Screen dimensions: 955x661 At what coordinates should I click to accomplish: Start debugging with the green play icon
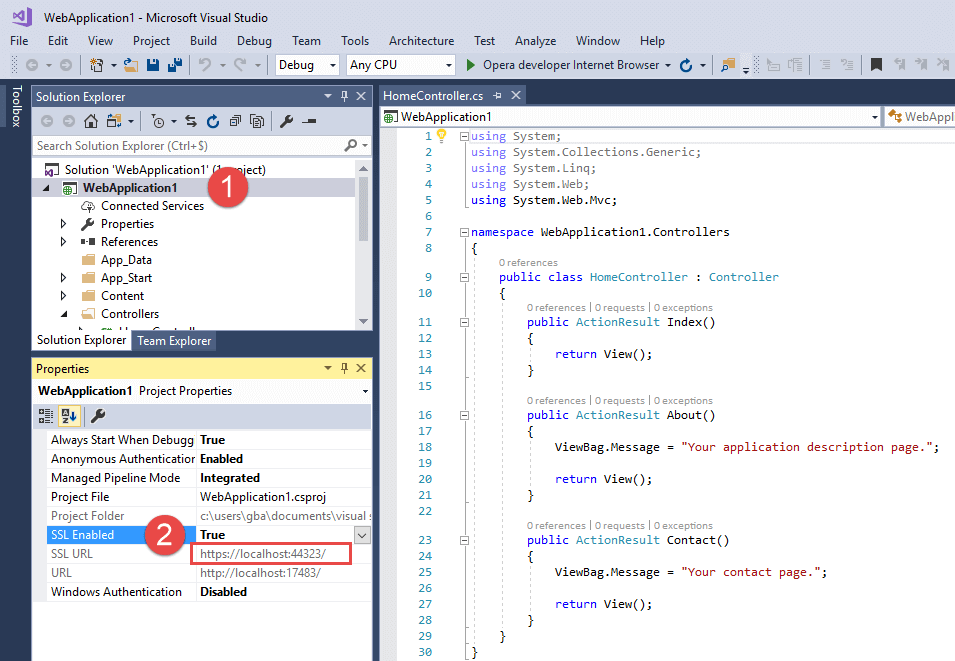pyautogui.click(x=470, y=65)
